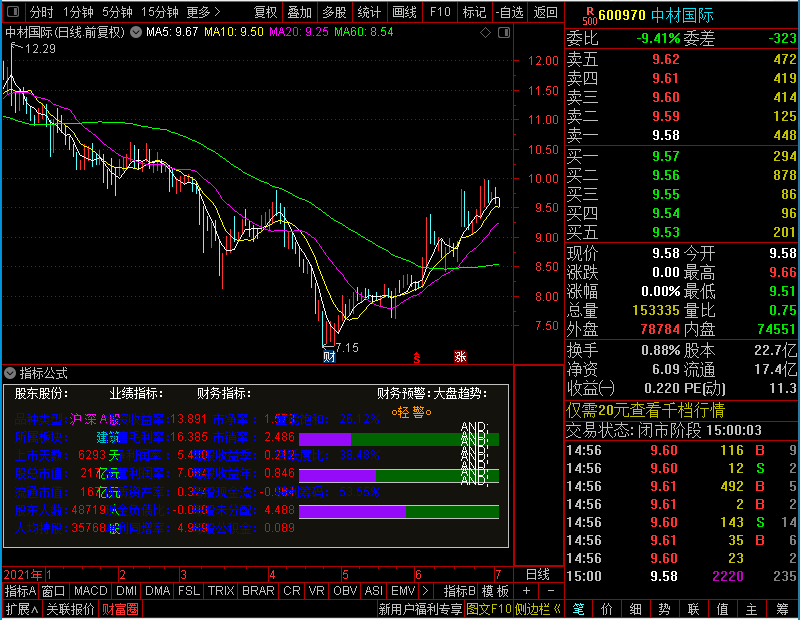
Task: Click the 涨 marker under the chart
Action: [460, 356]
